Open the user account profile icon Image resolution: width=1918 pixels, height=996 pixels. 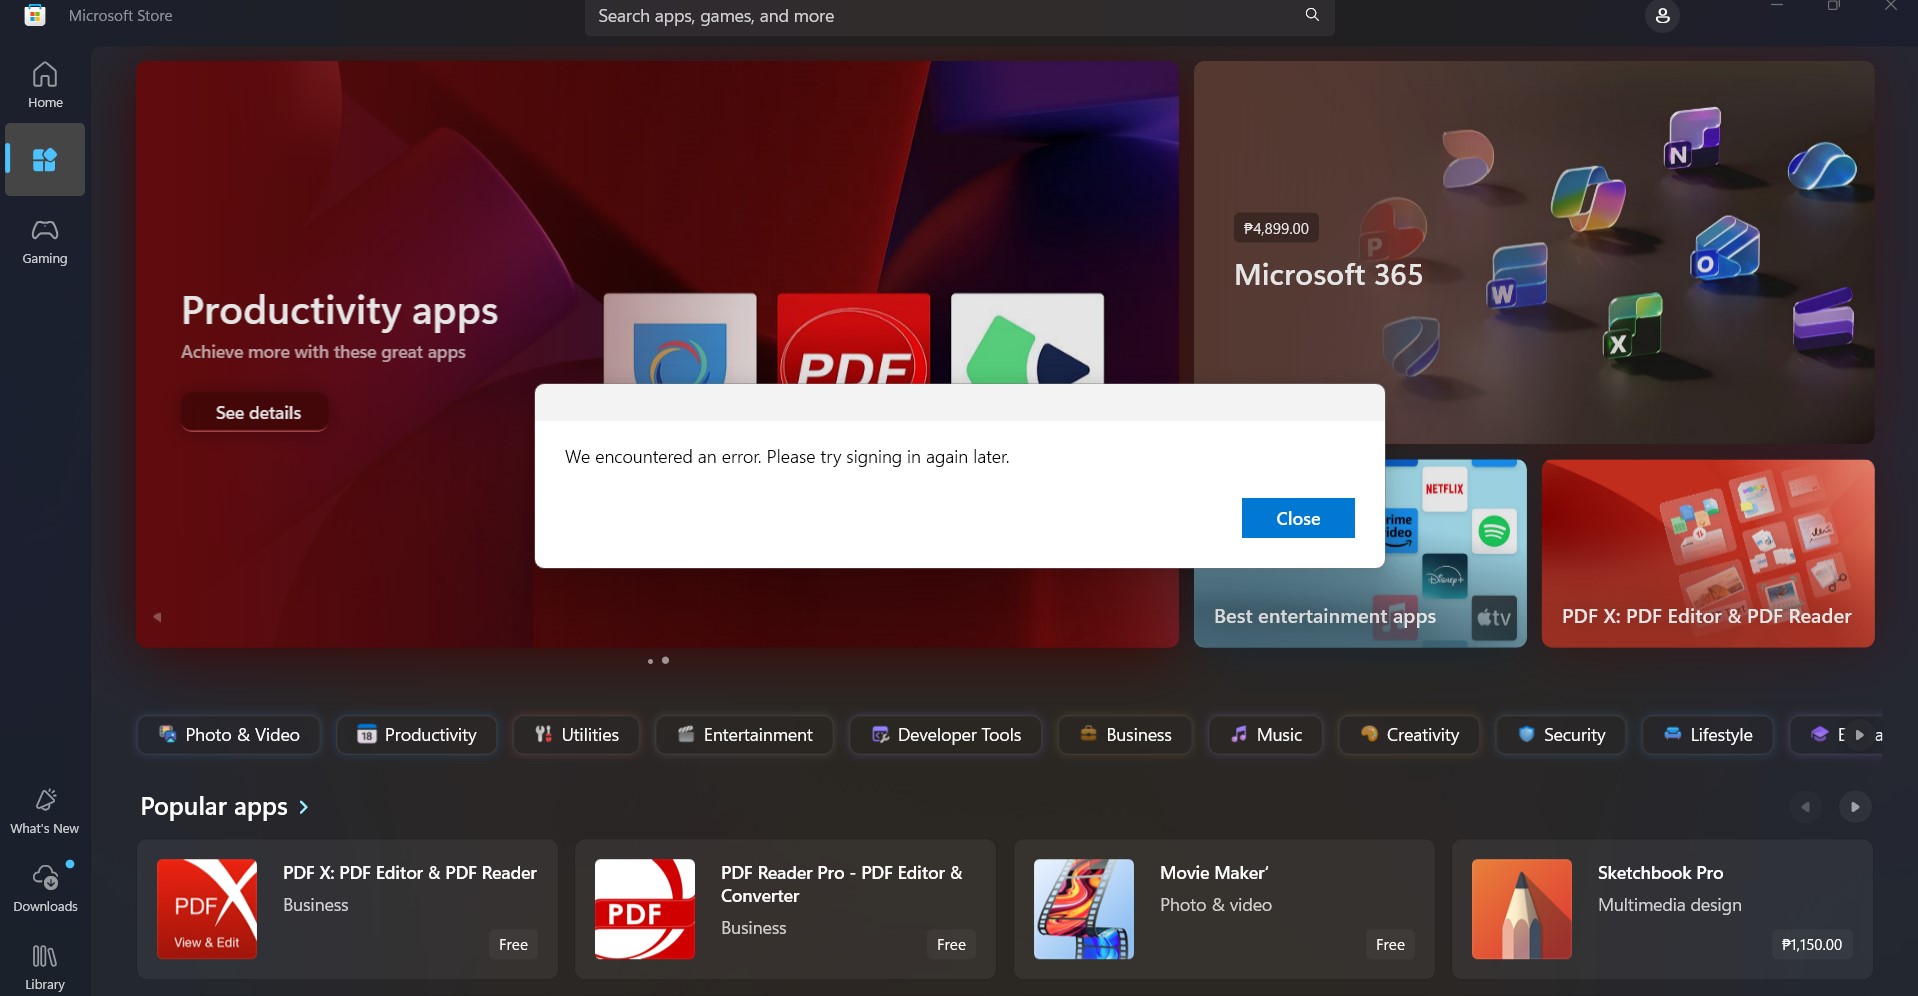[1662, 16]
